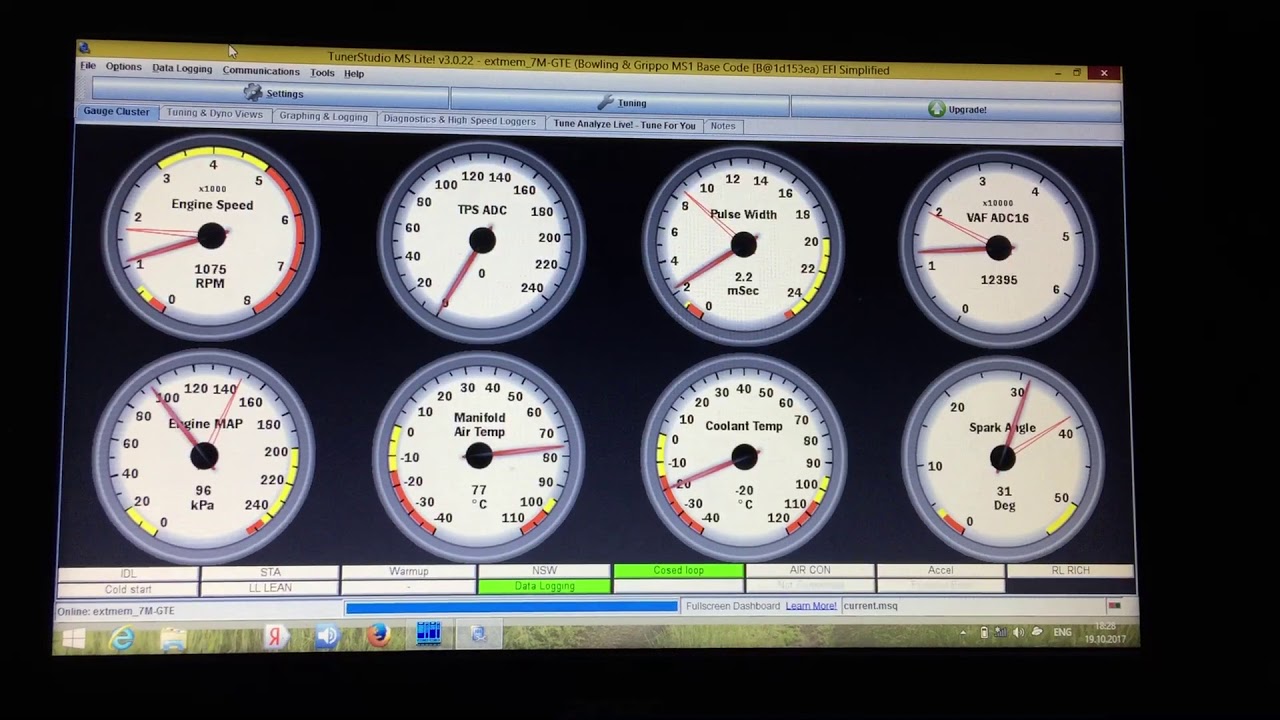Click the NSW status indicator
Image resolution: width=1280 pixels, height=720 pixels.
545,571
